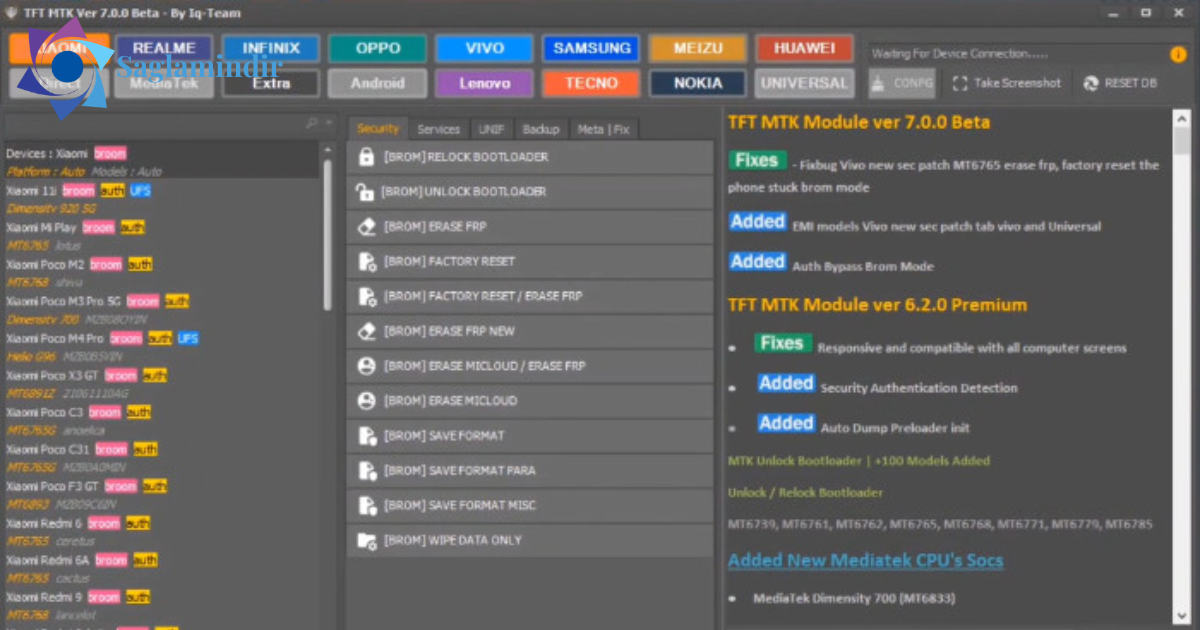Select the OPPO brand button

377,48
